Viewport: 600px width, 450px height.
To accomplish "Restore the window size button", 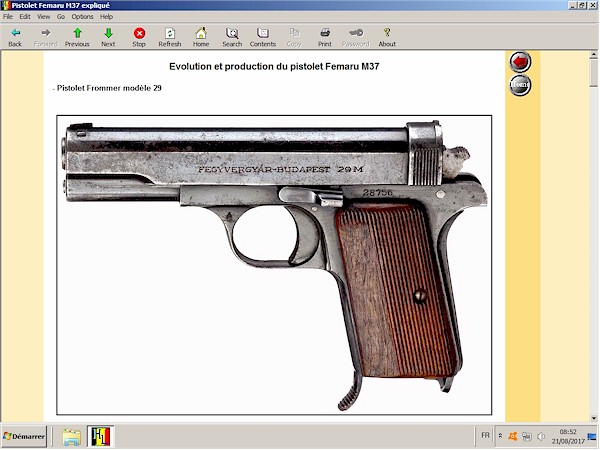I will 581,5.
